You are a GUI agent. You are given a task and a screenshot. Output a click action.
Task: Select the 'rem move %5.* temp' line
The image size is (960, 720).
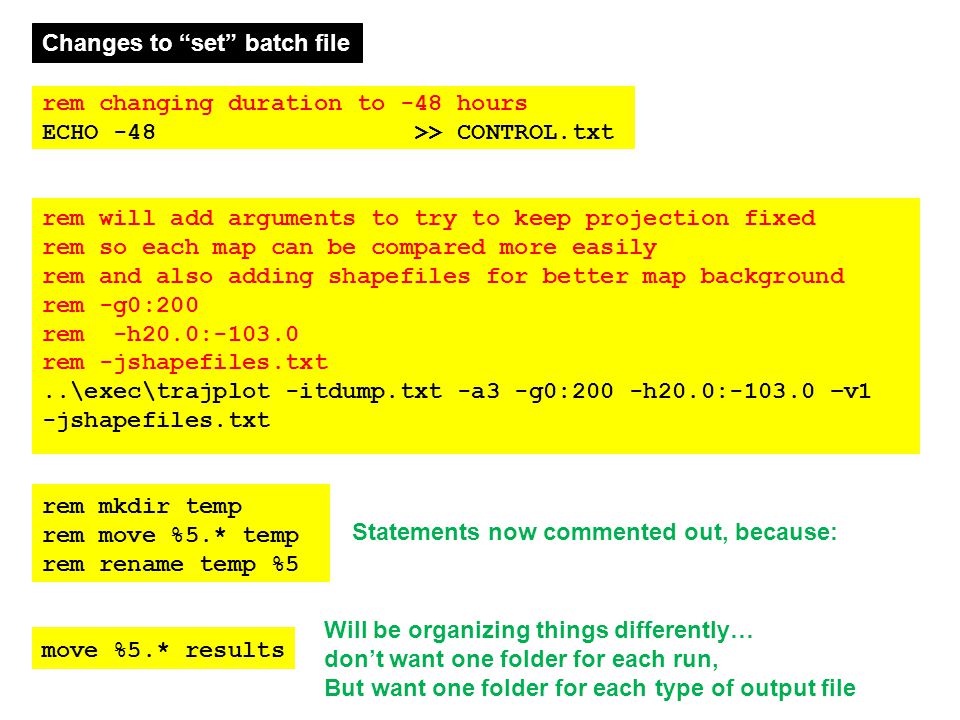170,536
